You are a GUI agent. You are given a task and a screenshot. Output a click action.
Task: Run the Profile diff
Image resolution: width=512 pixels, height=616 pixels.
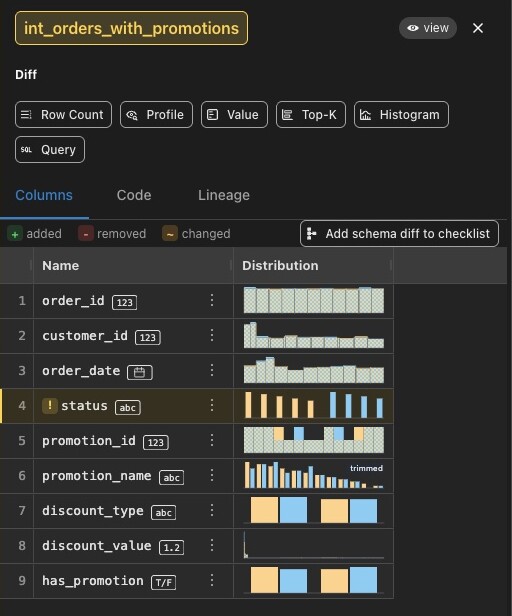pyautogui.click(x=156, y=115)
